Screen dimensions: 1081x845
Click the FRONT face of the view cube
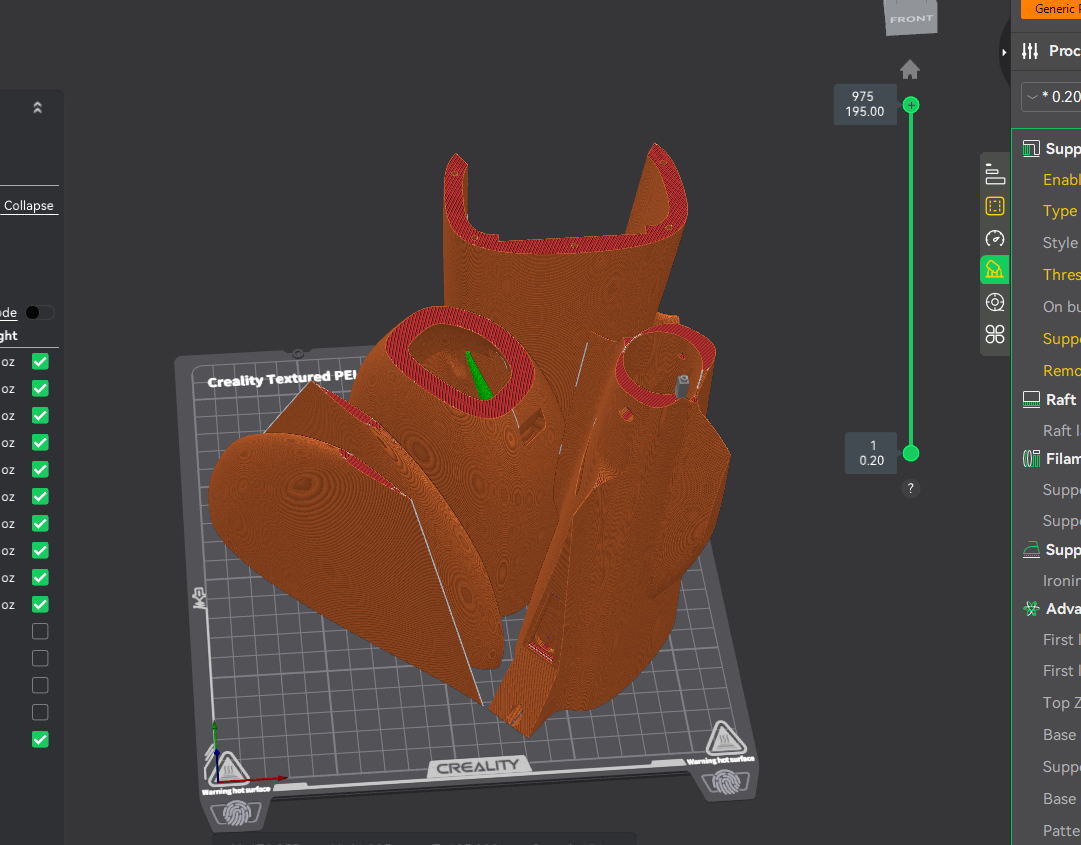point(911,19)
